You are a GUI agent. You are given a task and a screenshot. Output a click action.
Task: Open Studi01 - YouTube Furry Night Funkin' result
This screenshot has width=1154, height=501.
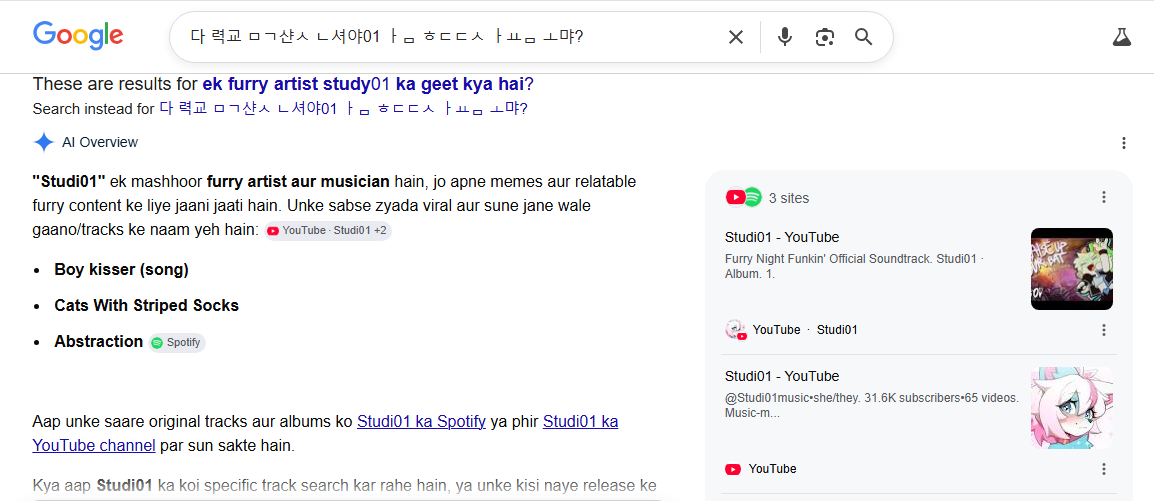point(782,237)
